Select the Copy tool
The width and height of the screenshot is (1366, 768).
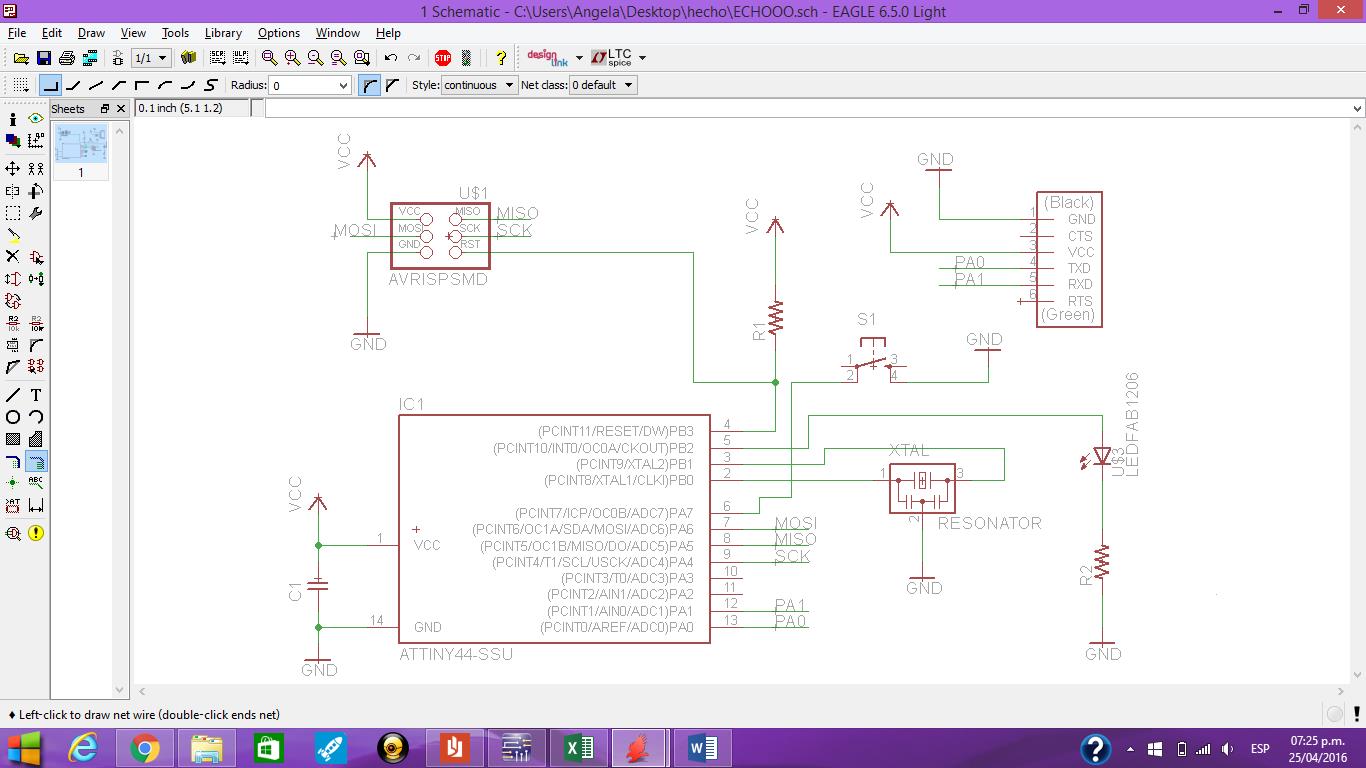(x=36, y=168)
